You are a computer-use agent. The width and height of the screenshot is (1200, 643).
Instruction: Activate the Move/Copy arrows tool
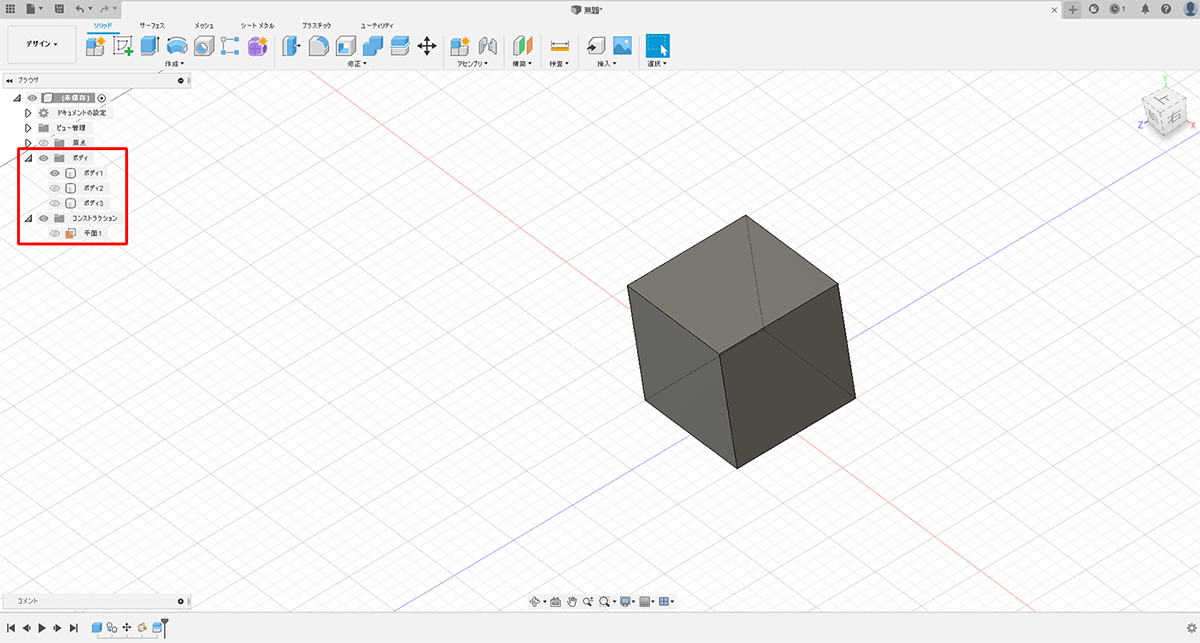tap(426, 46)
